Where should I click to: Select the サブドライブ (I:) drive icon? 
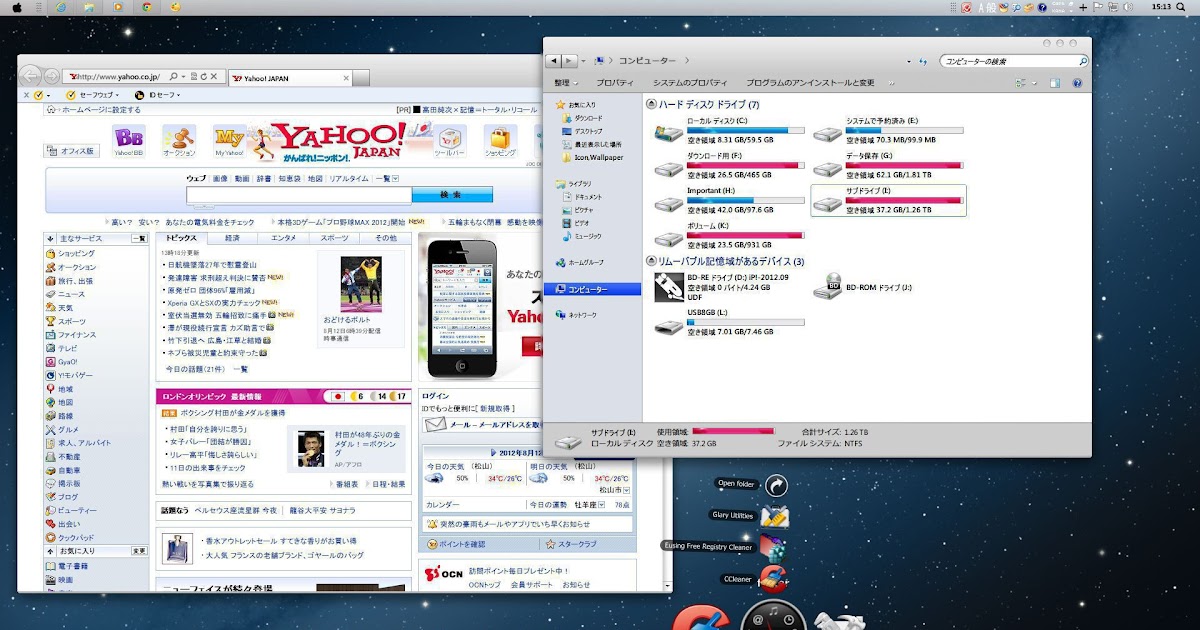[x=828, y=203]
